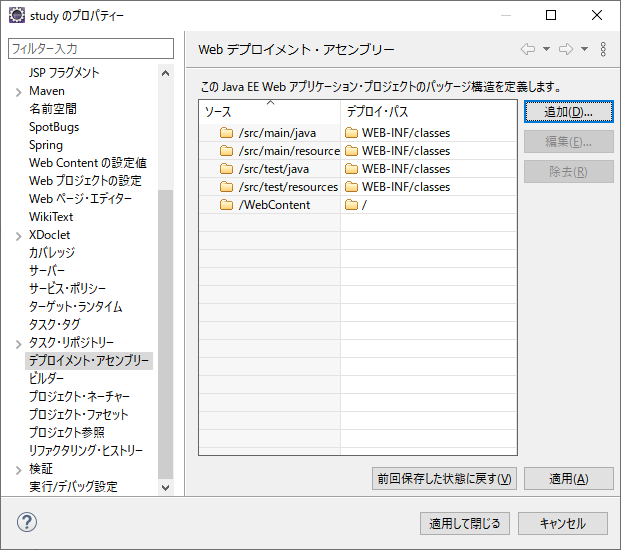Sort by the ソース column header

coord(270,112)
